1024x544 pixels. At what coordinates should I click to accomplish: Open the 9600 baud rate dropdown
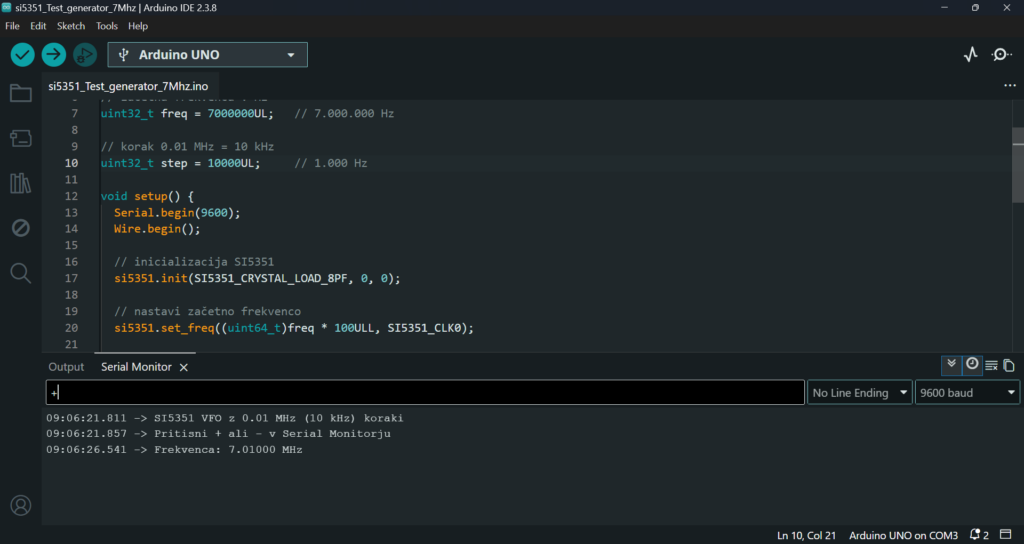tap(967, 392)
